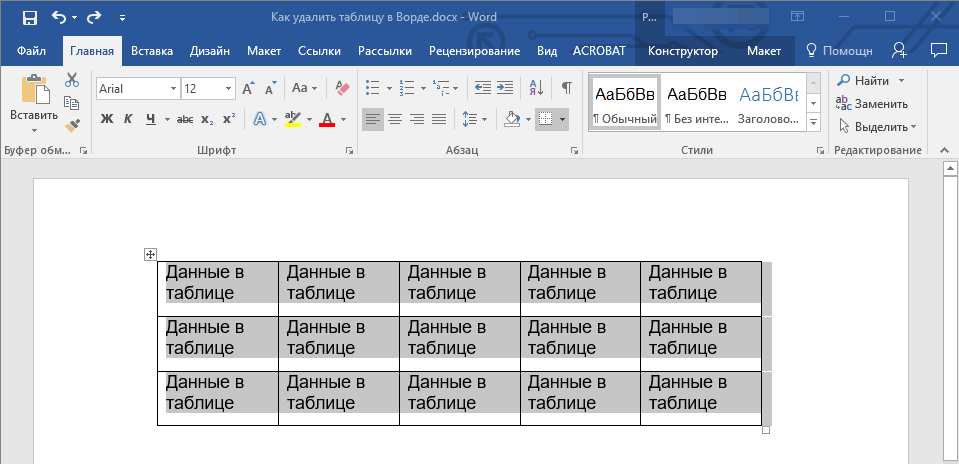Click the Вставить paste button
959x464 pixels.
(x=34, y=104)
